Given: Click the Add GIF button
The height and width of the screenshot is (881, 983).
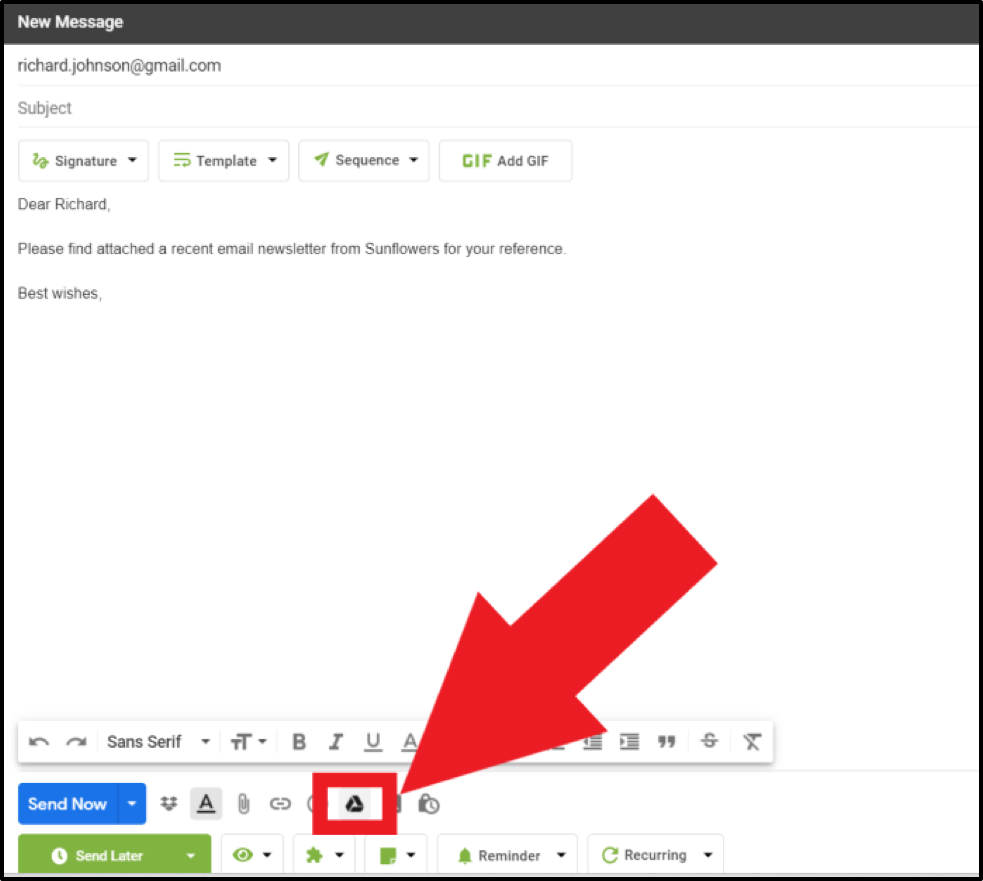Looking at the screenshot, I should (x=505, y=161).
